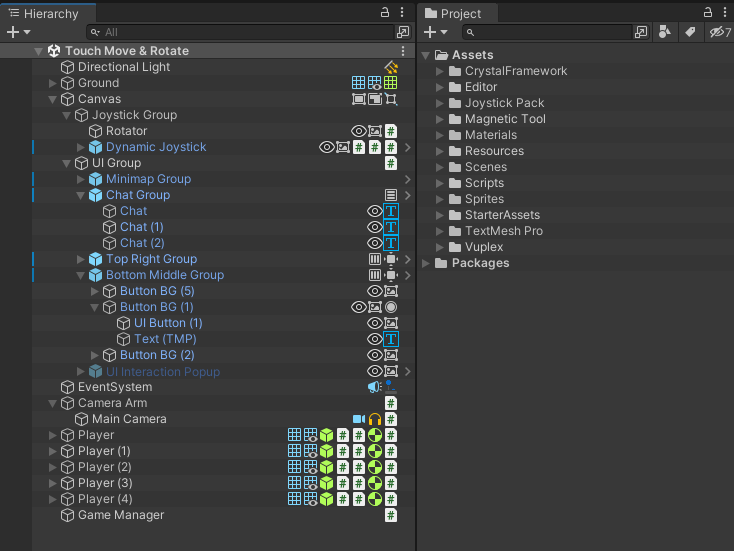Select the Main Camera object
This screenshot has height=551, width=734.
(129, 419)
